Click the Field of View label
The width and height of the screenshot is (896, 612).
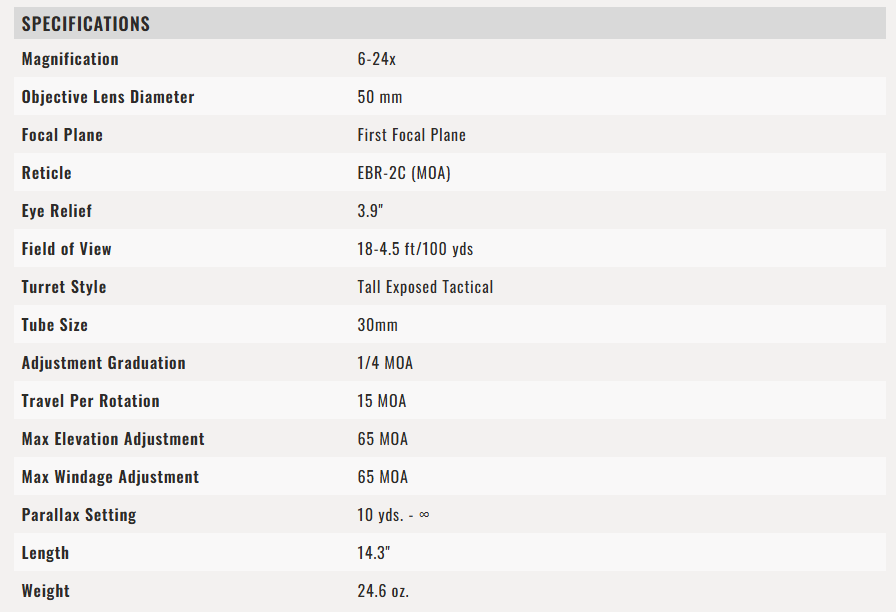point(67,249)
